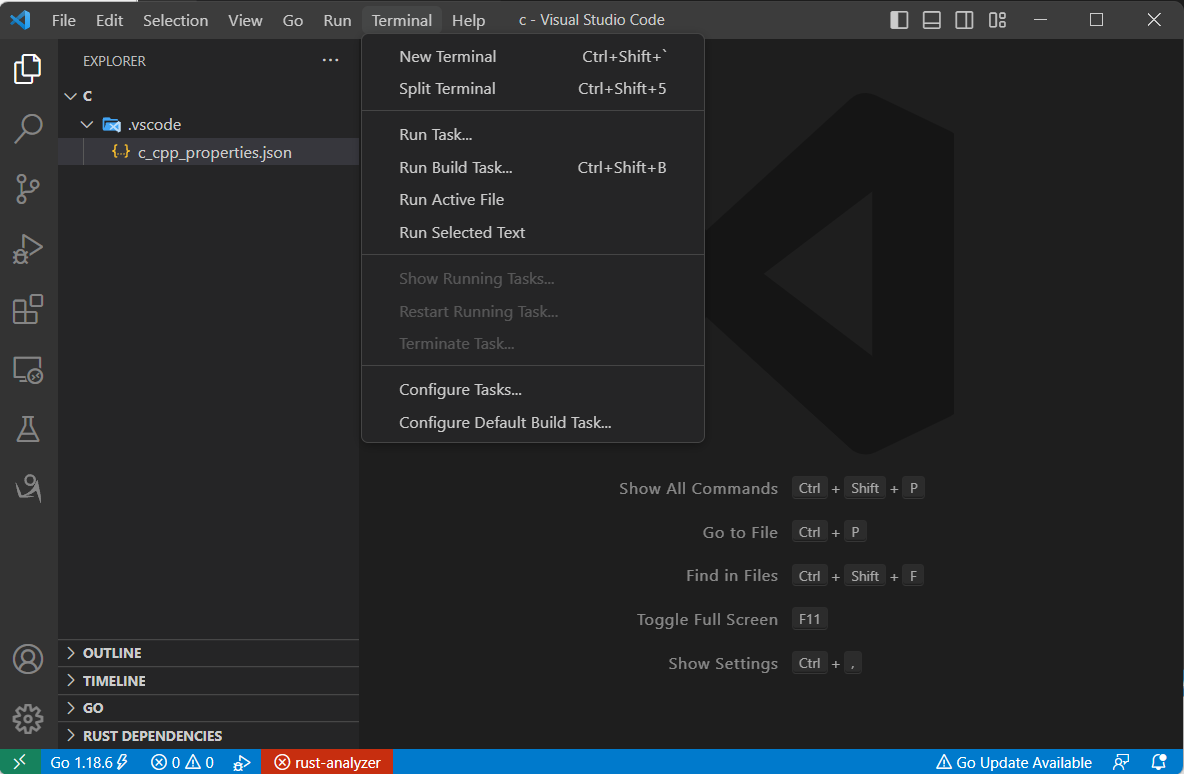Minimize the VS Code window
This screenshot has height=774, width=1184.
[1040, 20]
